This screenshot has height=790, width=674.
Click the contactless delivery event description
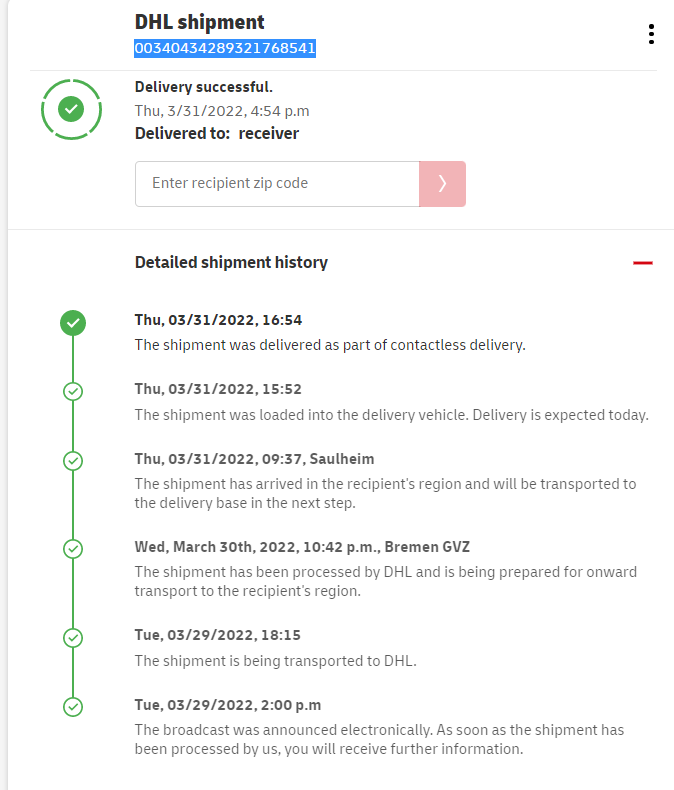[330, 345]
